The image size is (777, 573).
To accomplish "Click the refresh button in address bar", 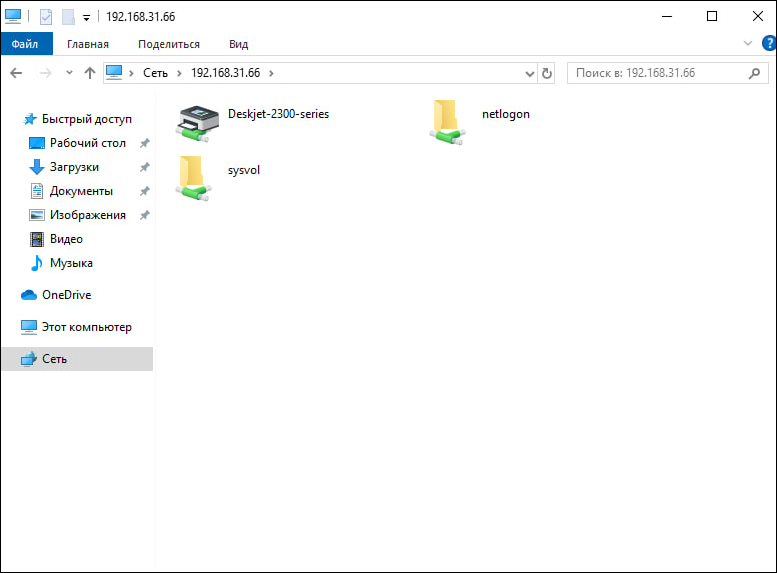I will tap(547, 73).
